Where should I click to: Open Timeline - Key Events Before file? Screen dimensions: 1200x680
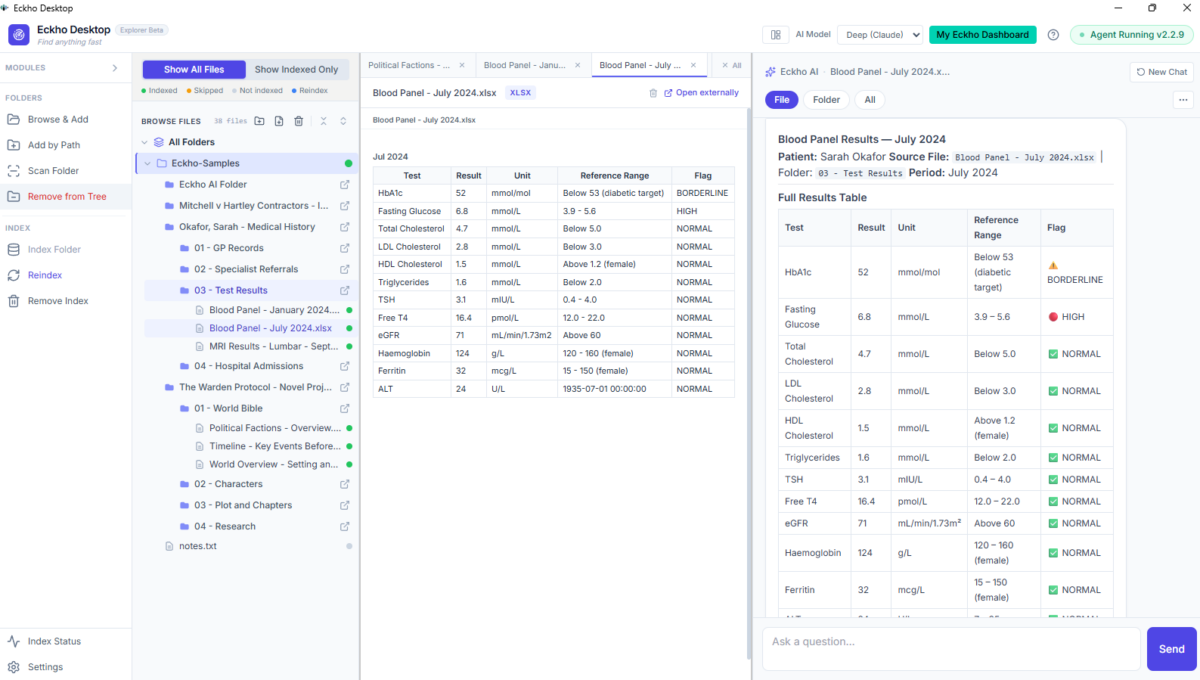pyautogui.click(x=275, y=446)
